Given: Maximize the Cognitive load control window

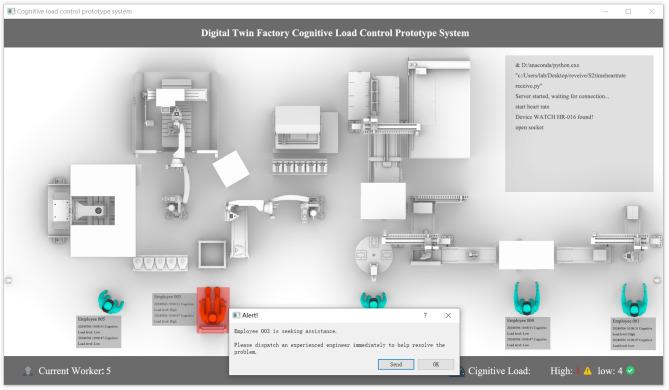Looking at the screenshot, I should point(628,12).
